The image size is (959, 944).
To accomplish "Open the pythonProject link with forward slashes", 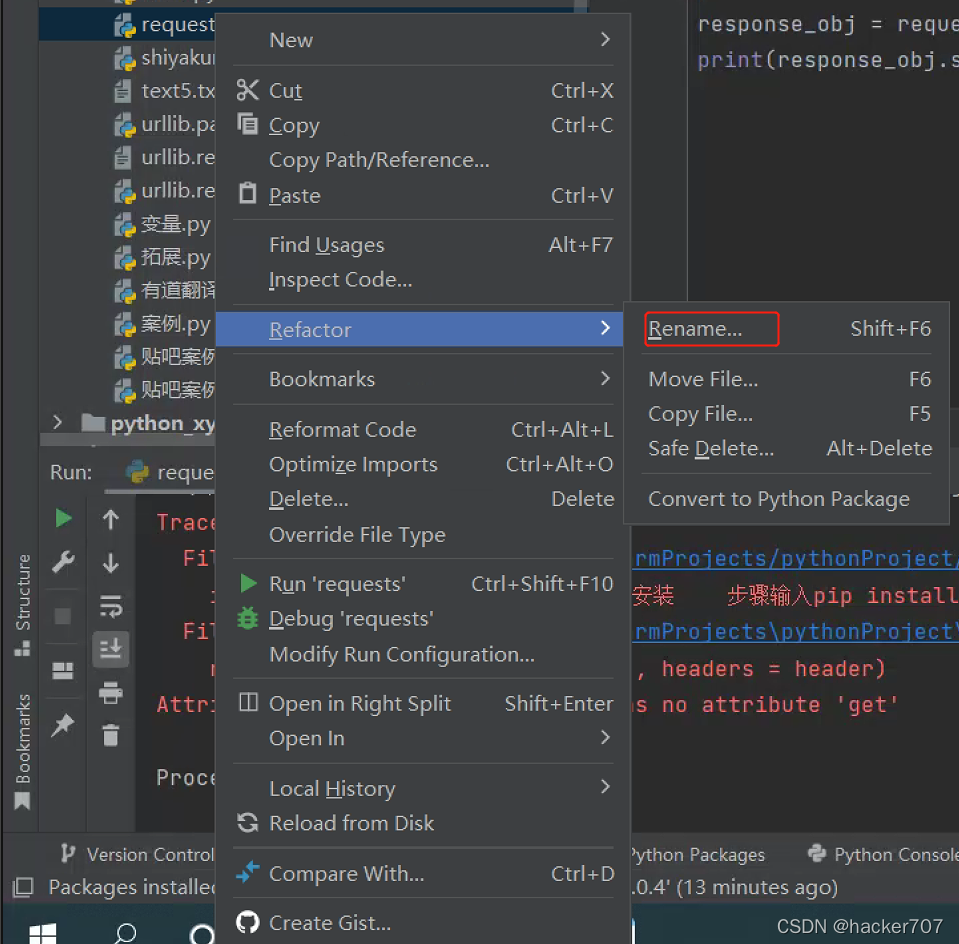I will tap(796, 559).
